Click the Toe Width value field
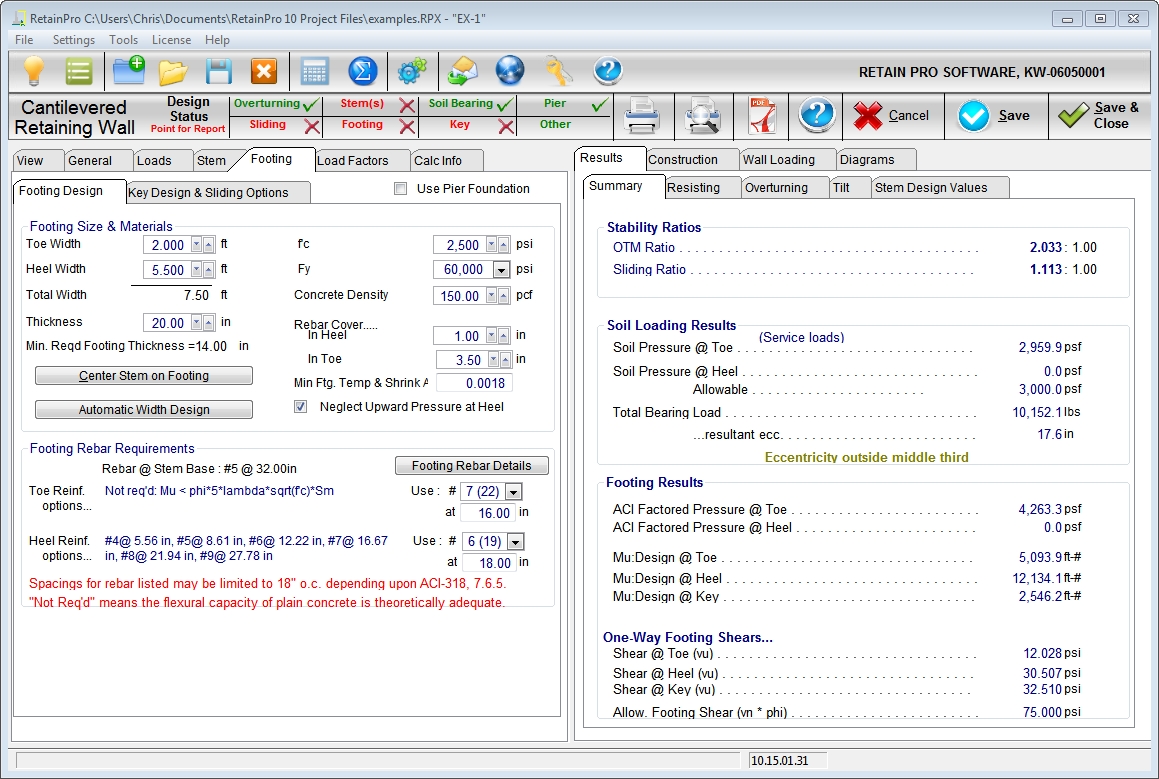The image size is (1159, 779). pyautogui.click(x=167, y=245)
